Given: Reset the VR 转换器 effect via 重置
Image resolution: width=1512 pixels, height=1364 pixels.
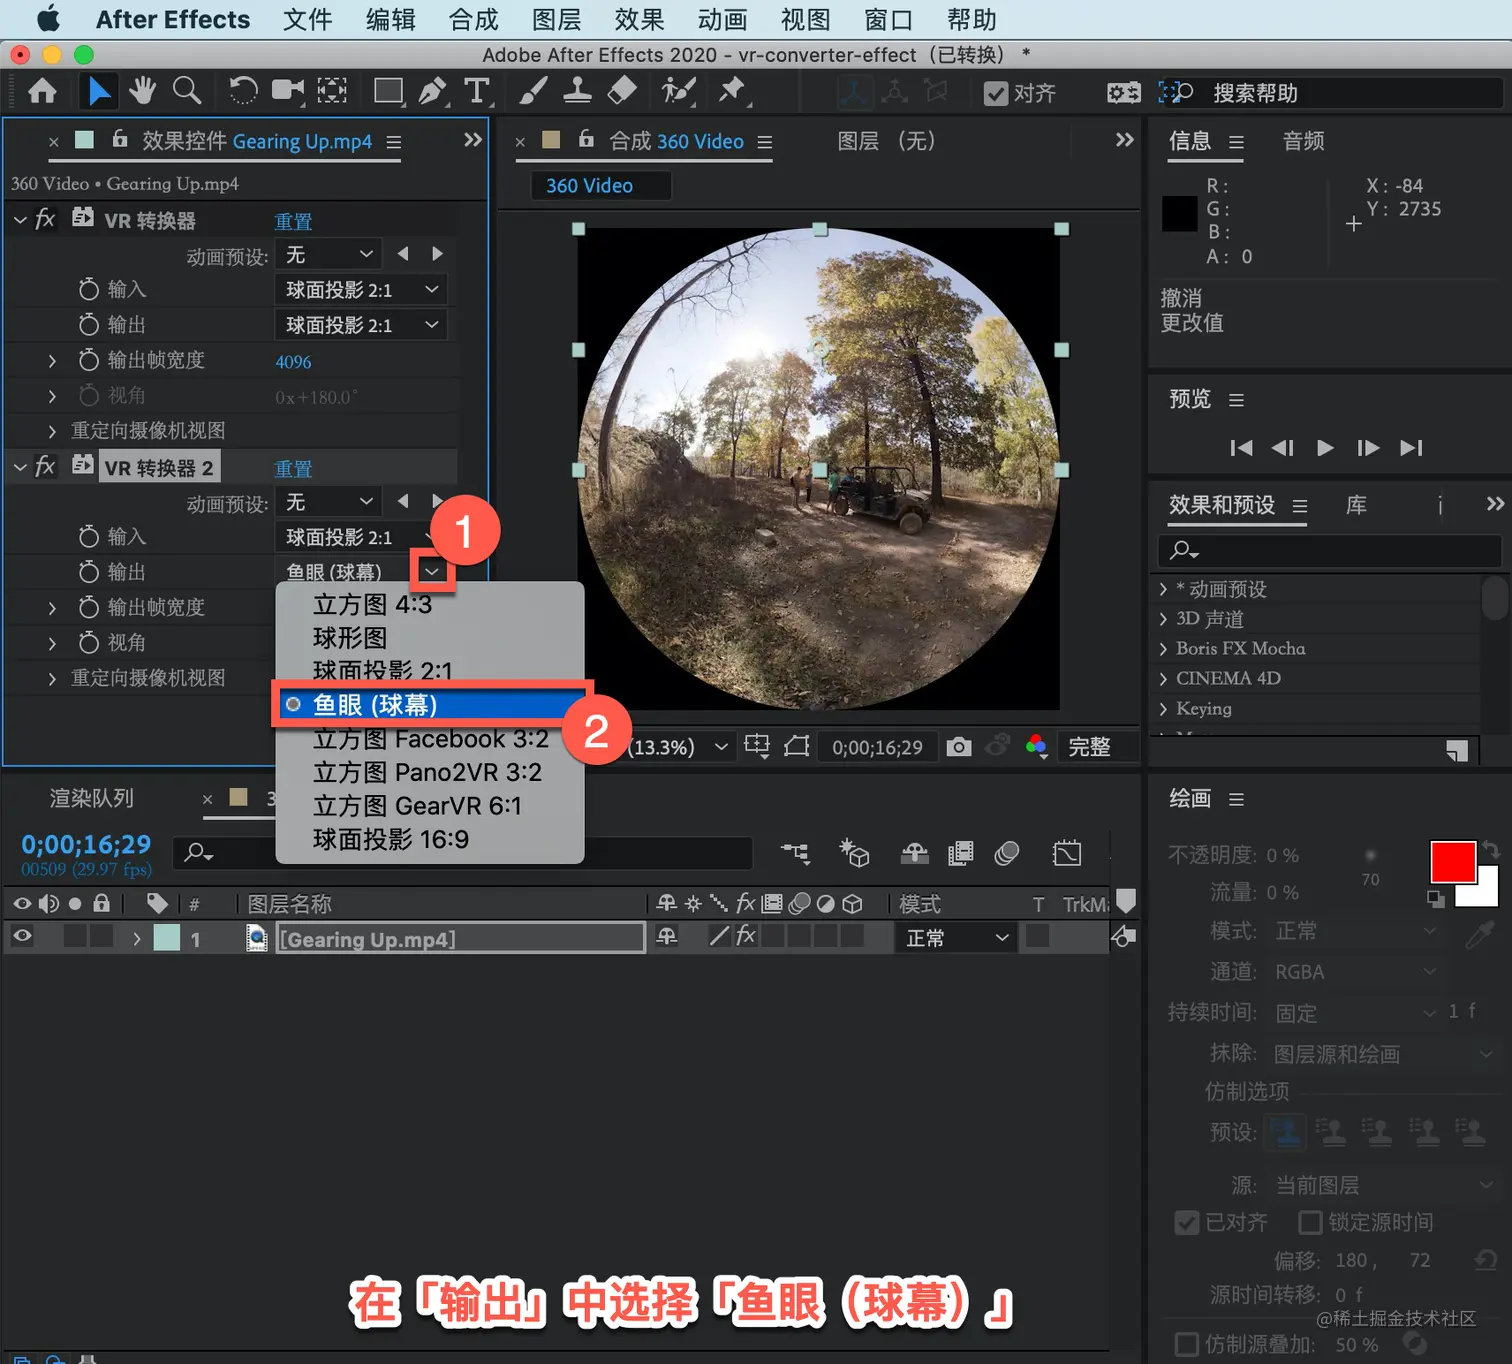Looking at the screenshot, I should click(293, 221).
